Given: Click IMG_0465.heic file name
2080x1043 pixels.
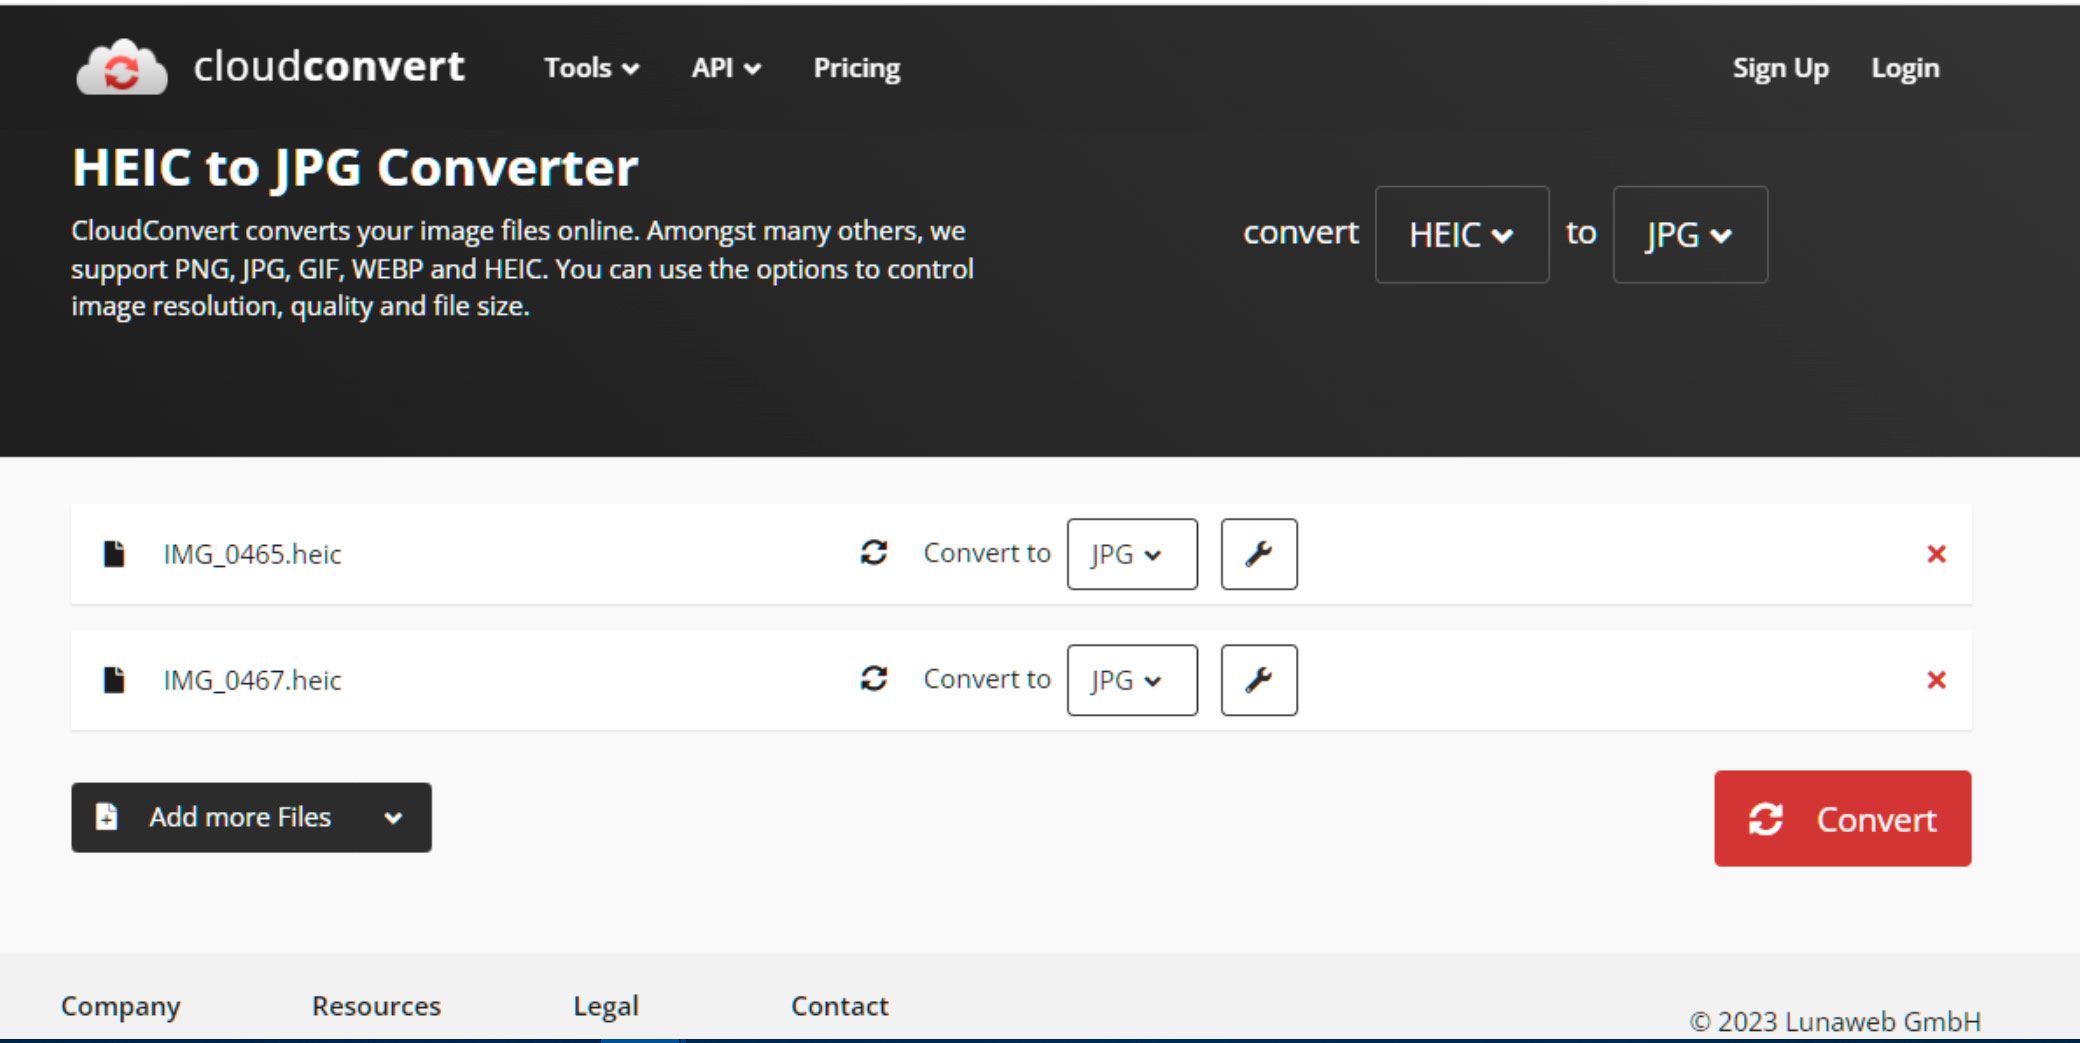Looking at the screenshot, I should click(x=252, y=554).
